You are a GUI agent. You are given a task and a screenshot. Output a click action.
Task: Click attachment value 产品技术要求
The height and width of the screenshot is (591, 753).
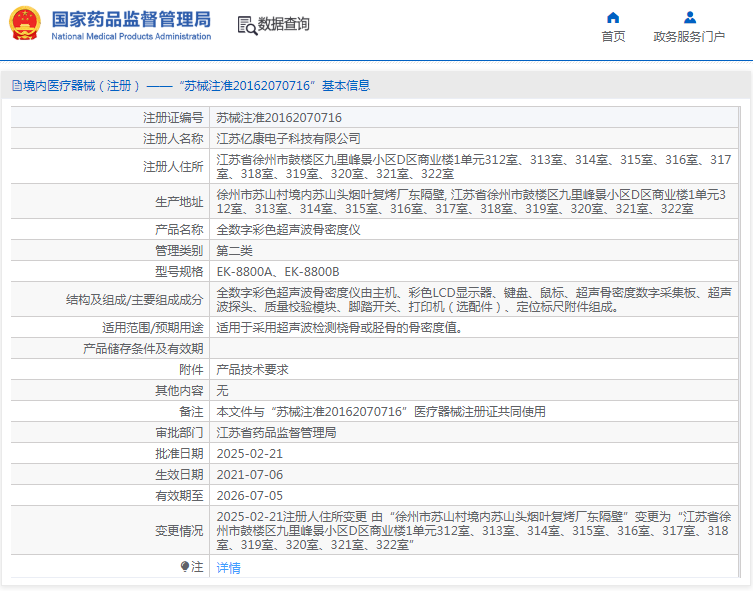(252, 370)
